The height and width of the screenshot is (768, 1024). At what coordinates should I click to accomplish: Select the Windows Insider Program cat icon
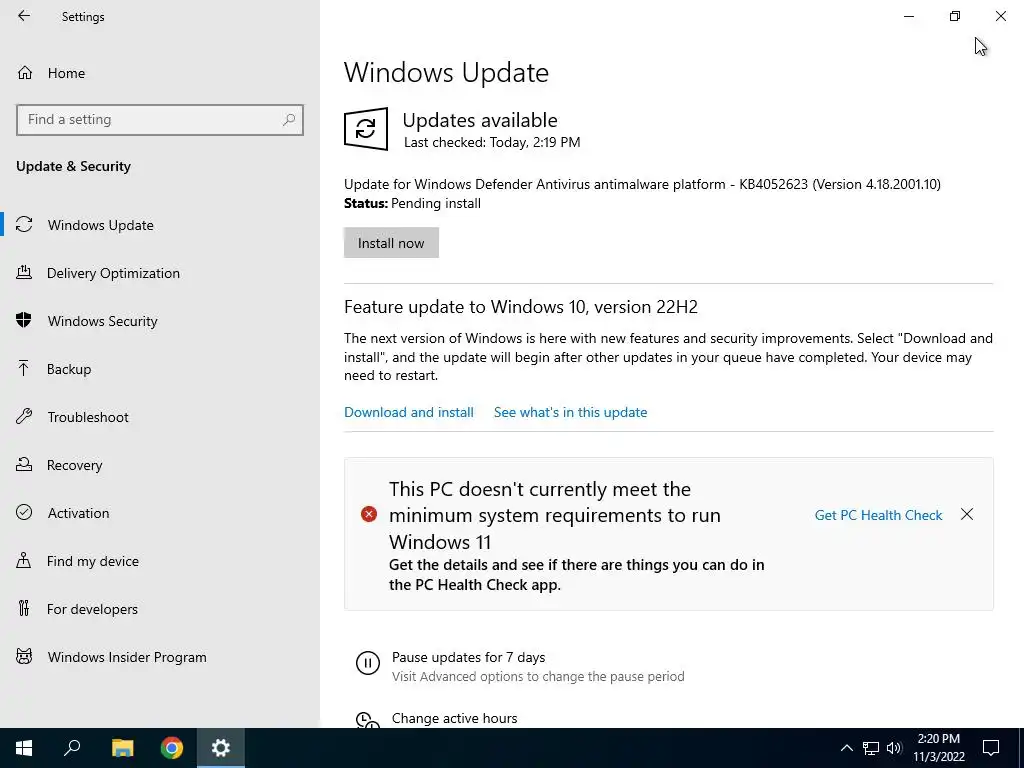[x=24, y=656]
